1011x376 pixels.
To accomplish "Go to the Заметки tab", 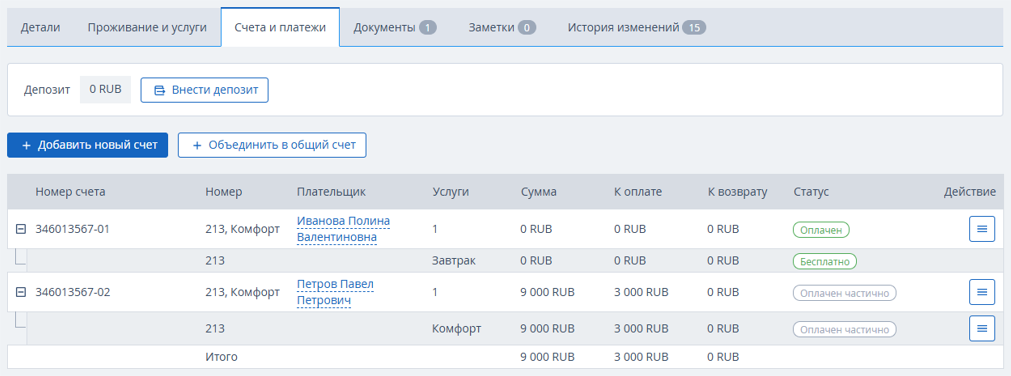I will point(502,27).
